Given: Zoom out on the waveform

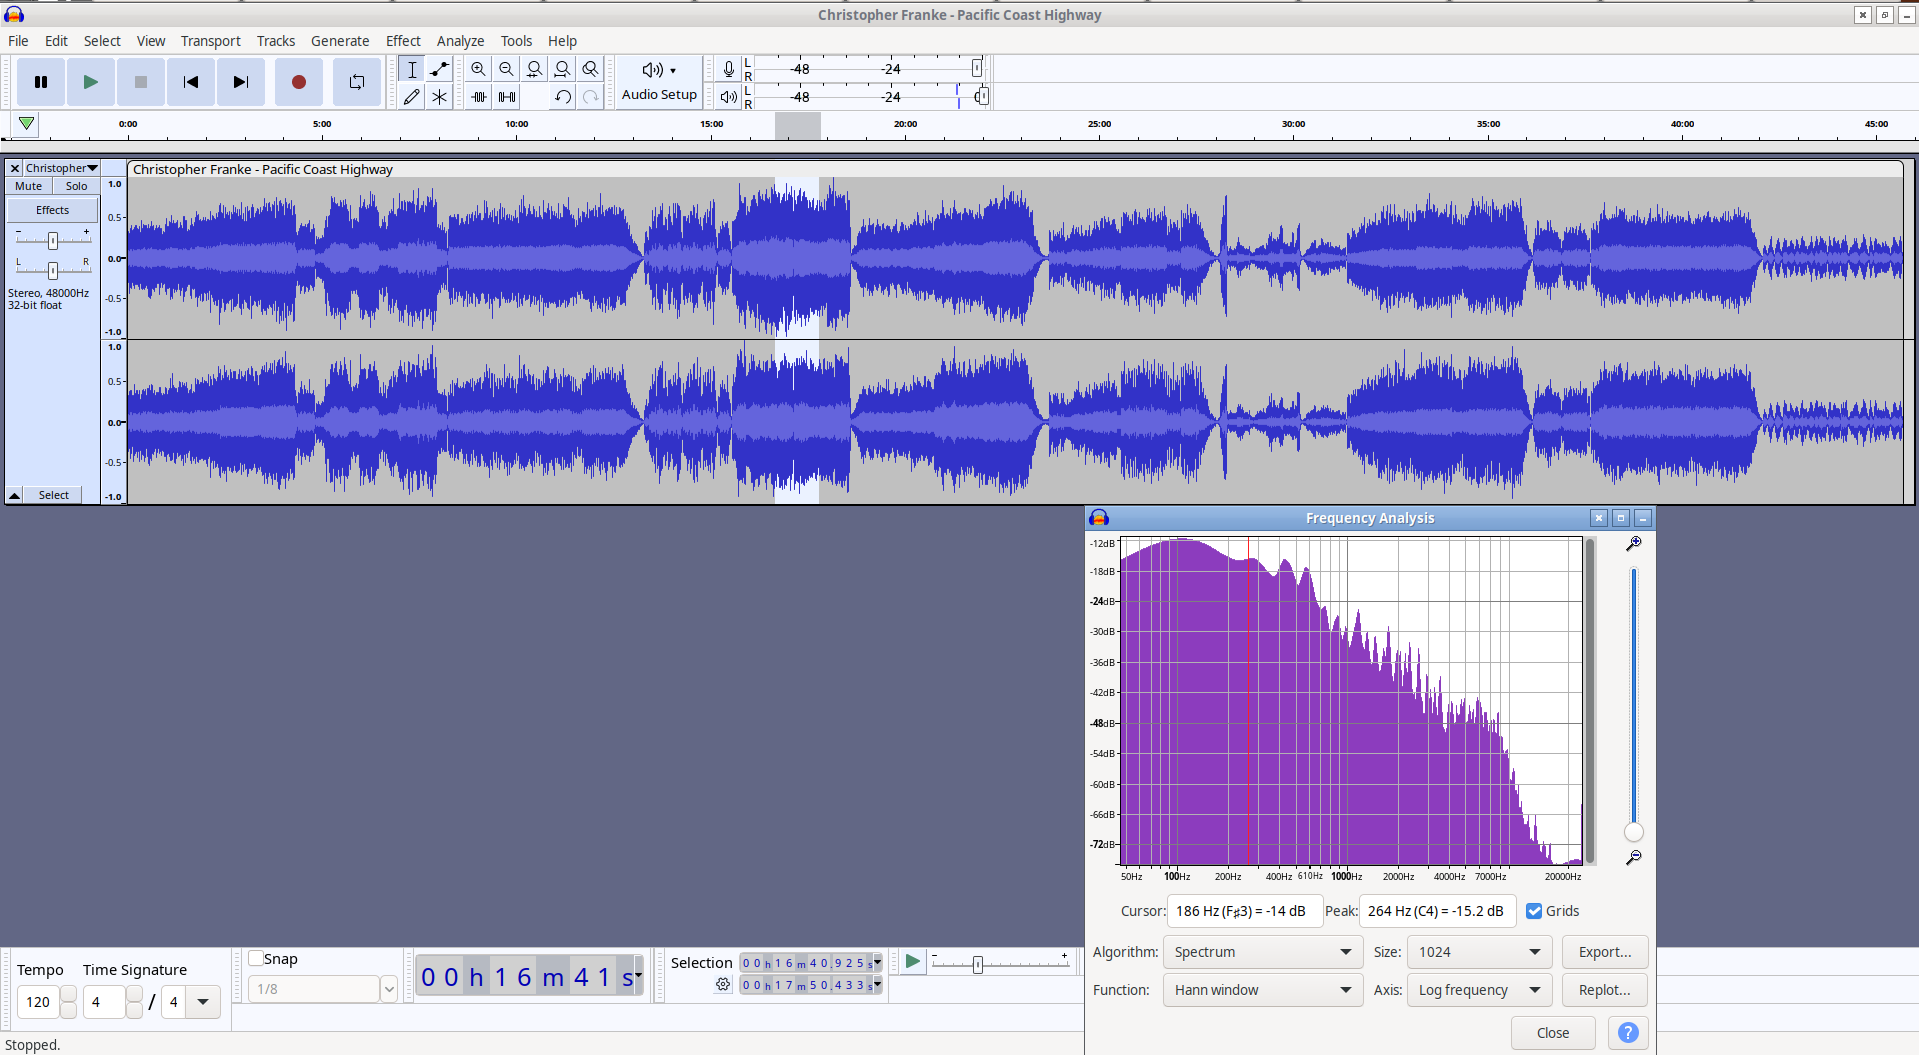Looking at the screenshot, I should (507, 69).
